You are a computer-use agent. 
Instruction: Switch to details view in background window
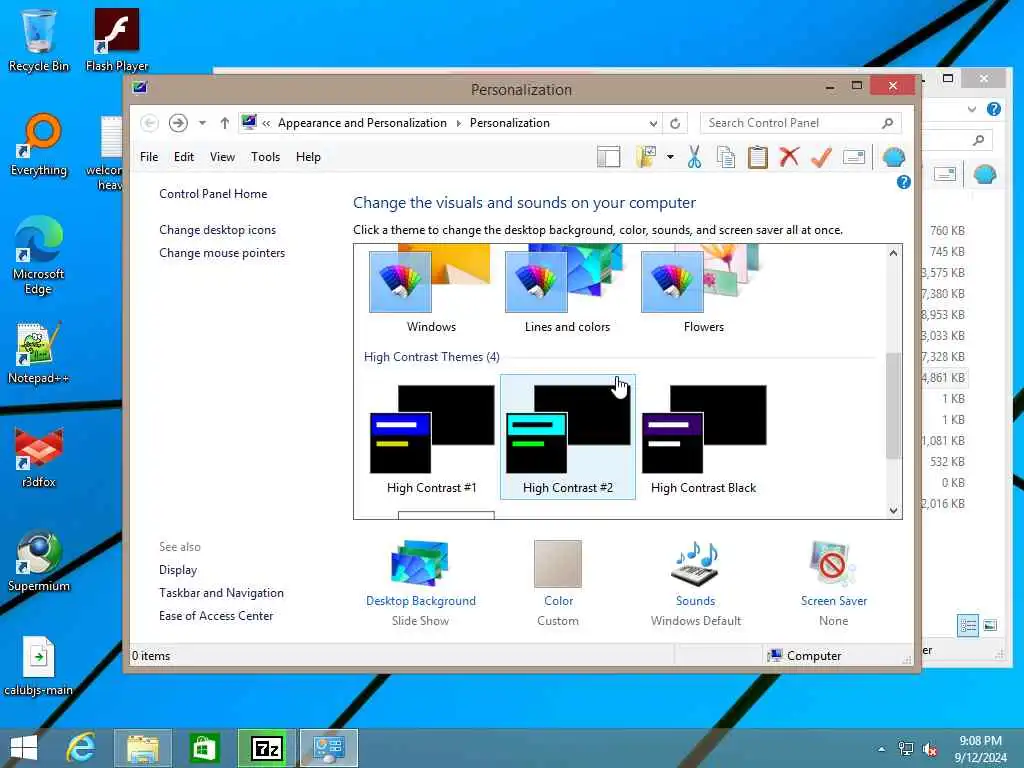click(968, 626)
